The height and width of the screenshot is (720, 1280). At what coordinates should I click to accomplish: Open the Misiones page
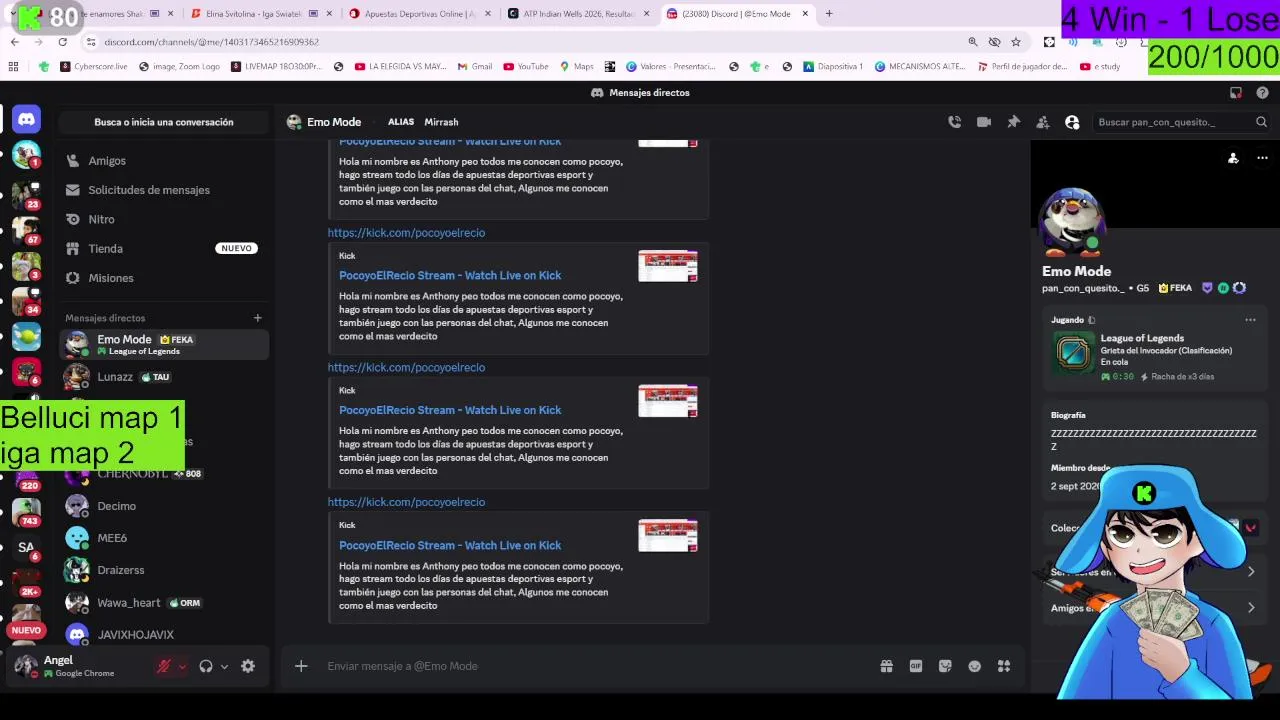[164, 278]
